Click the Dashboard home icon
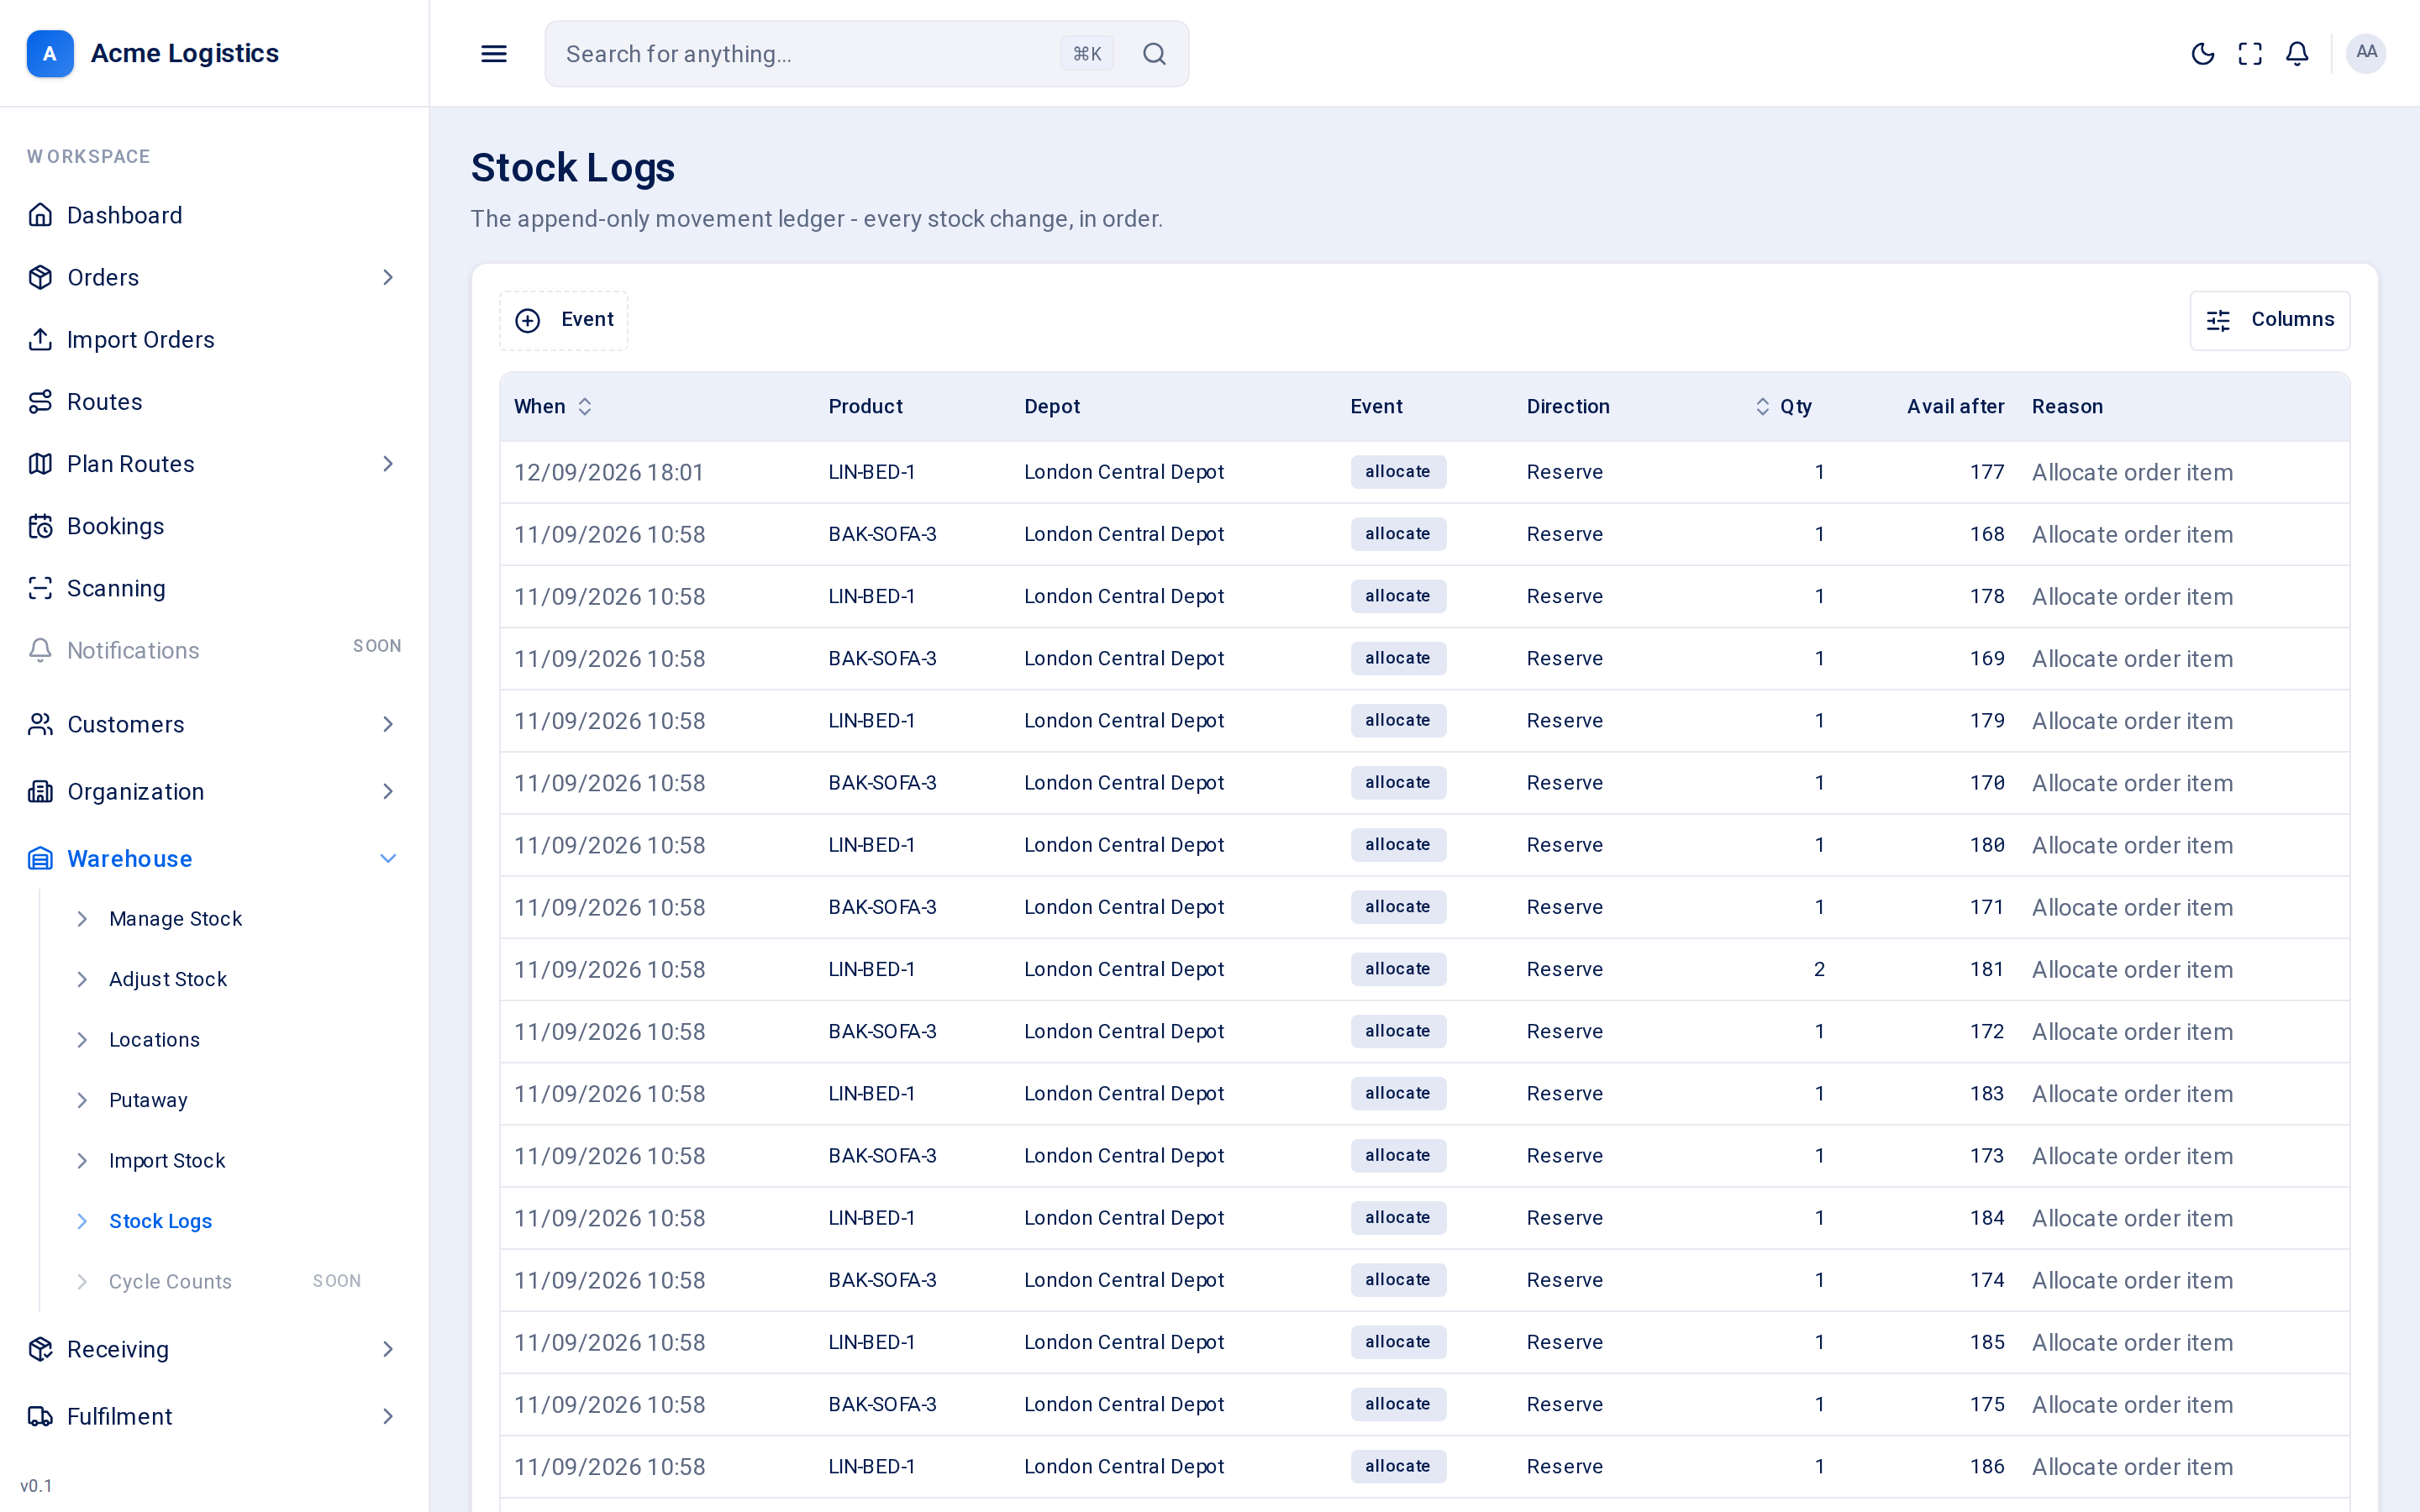 click(40, 215)
